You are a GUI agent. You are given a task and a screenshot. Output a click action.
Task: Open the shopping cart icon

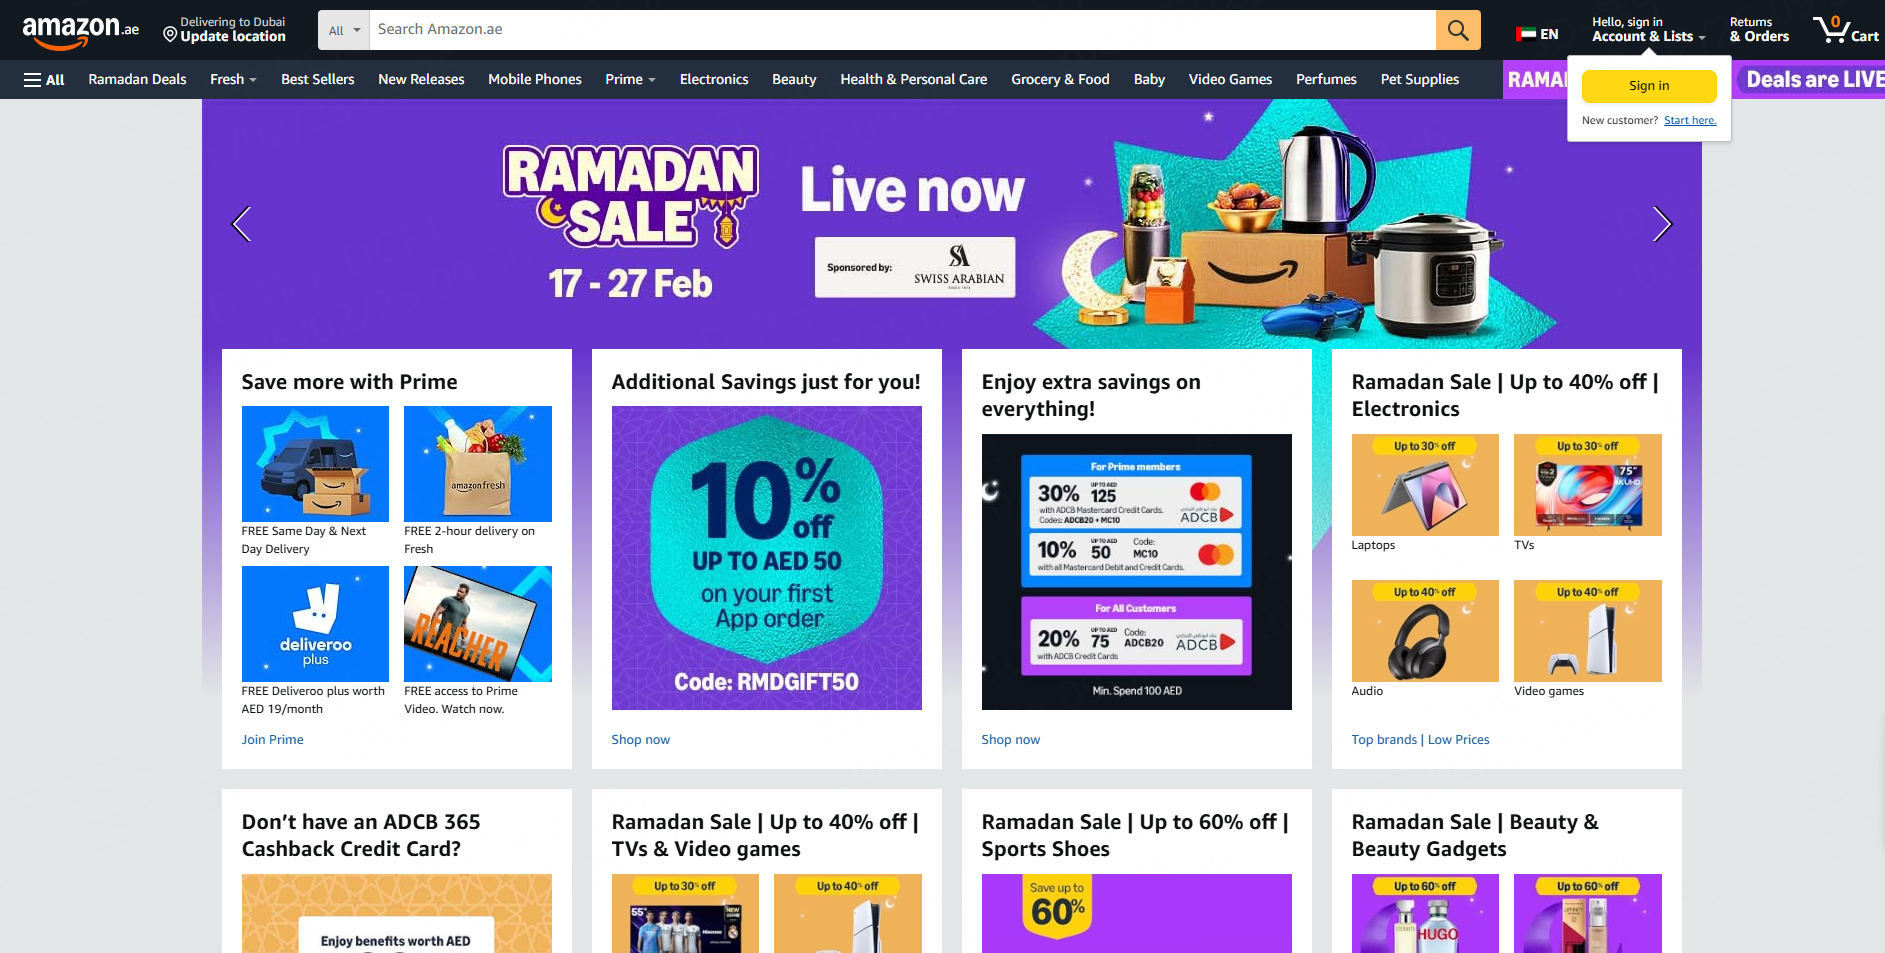pyautogui.click(x=1846, y=29)
